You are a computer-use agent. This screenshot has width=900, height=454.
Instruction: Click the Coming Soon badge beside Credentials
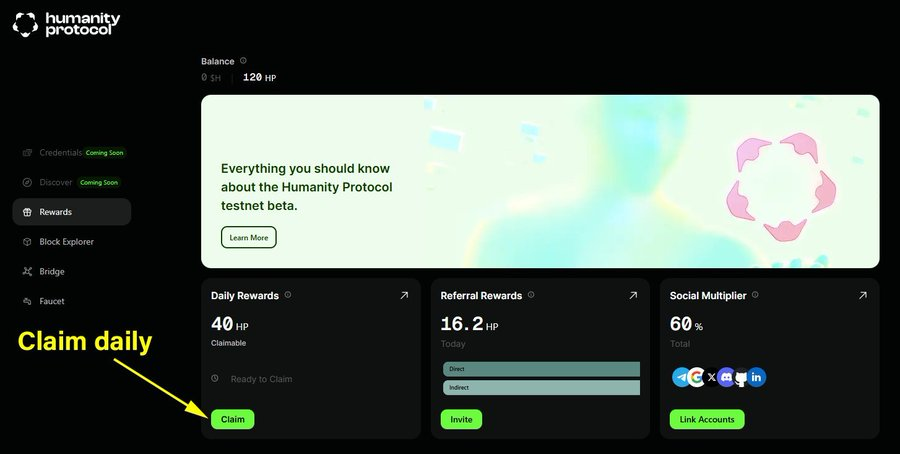click(x=104, y=153)
